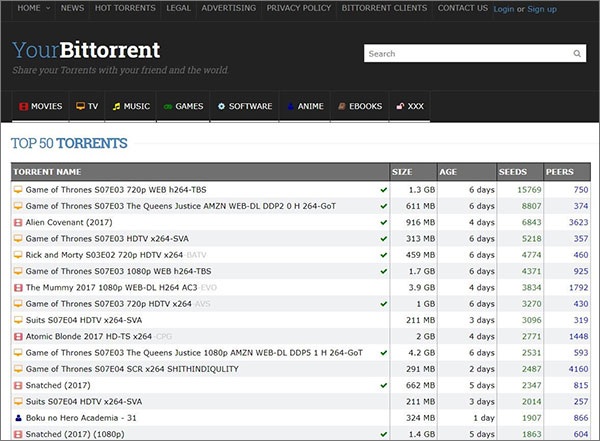Open the Movies category tab
Screen dimensions: 600x441
(x=41, y=106)
